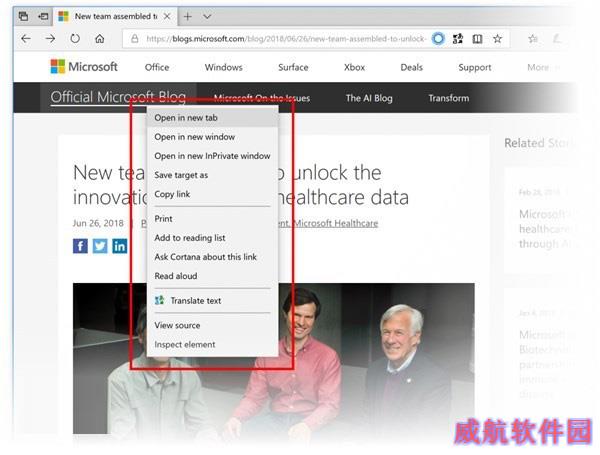Open Cortana circle icon in address bar
This screenshot has height=455, width=600.
(439, 39)
